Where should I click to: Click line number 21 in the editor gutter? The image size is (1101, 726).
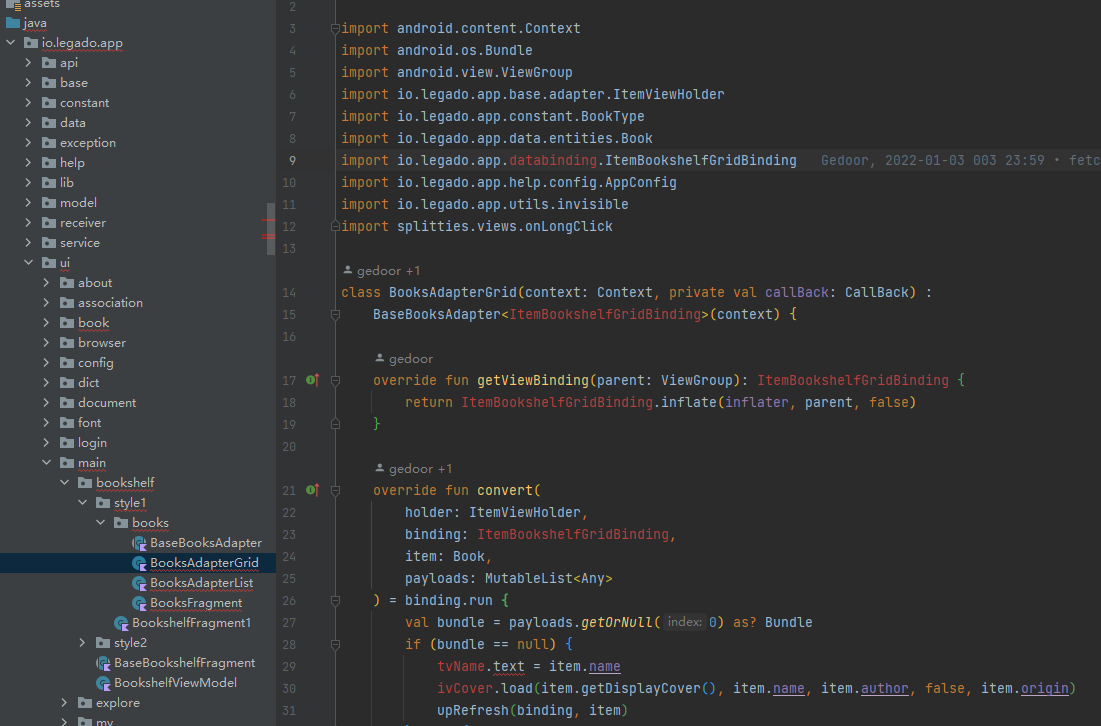[x=289, y=491]
